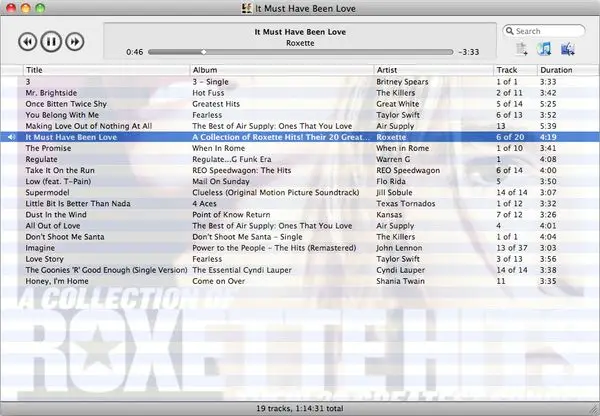
Task: Select Dust In the Wind
Action: click(56, 215)
